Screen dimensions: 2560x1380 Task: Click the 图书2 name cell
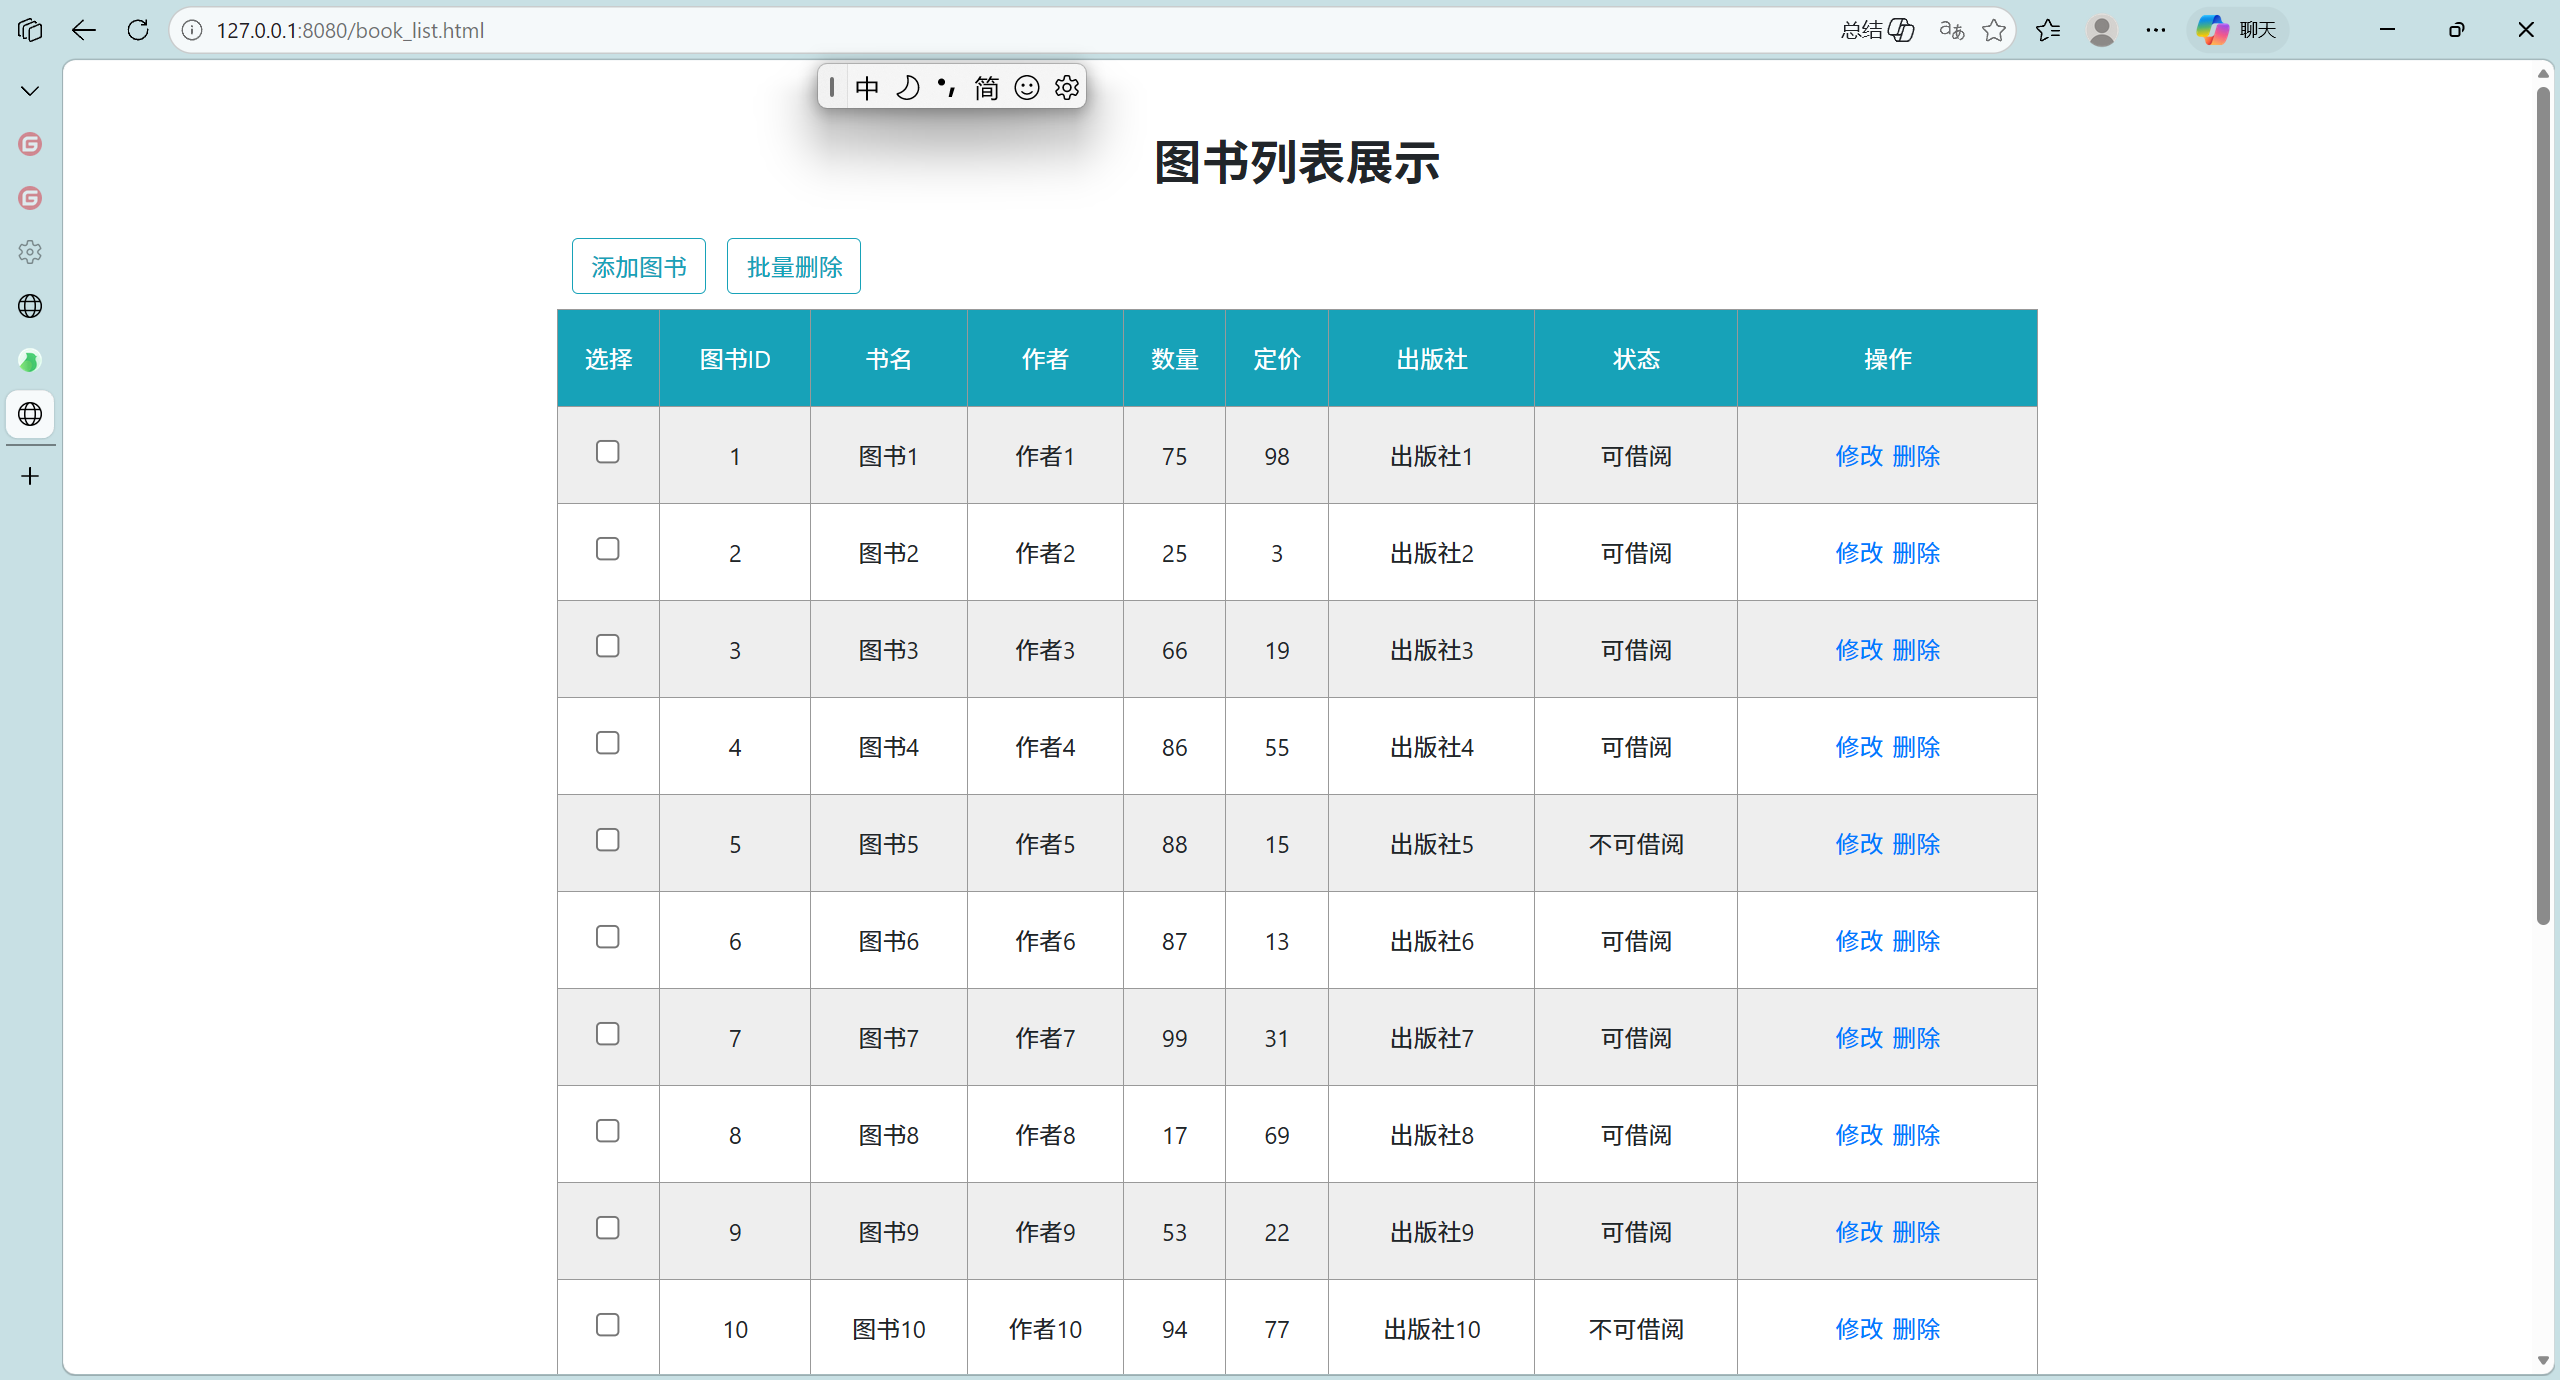(889, 553)
